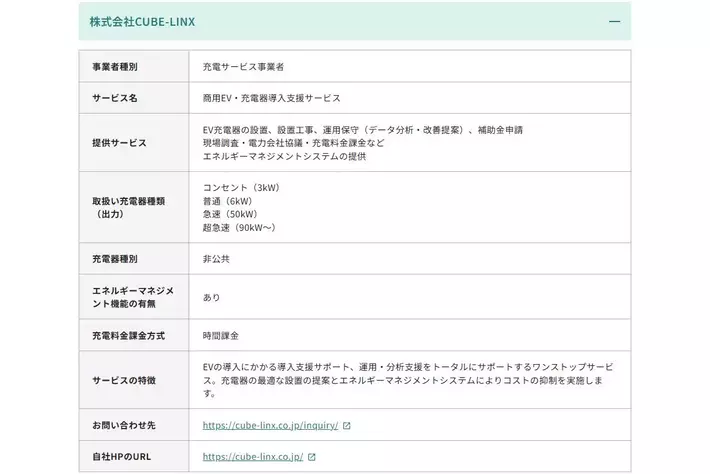Screen dimensions: 710x474
Task: Open the cube-linx.co.jp/ homepage link
Action: tap(252, 457)
